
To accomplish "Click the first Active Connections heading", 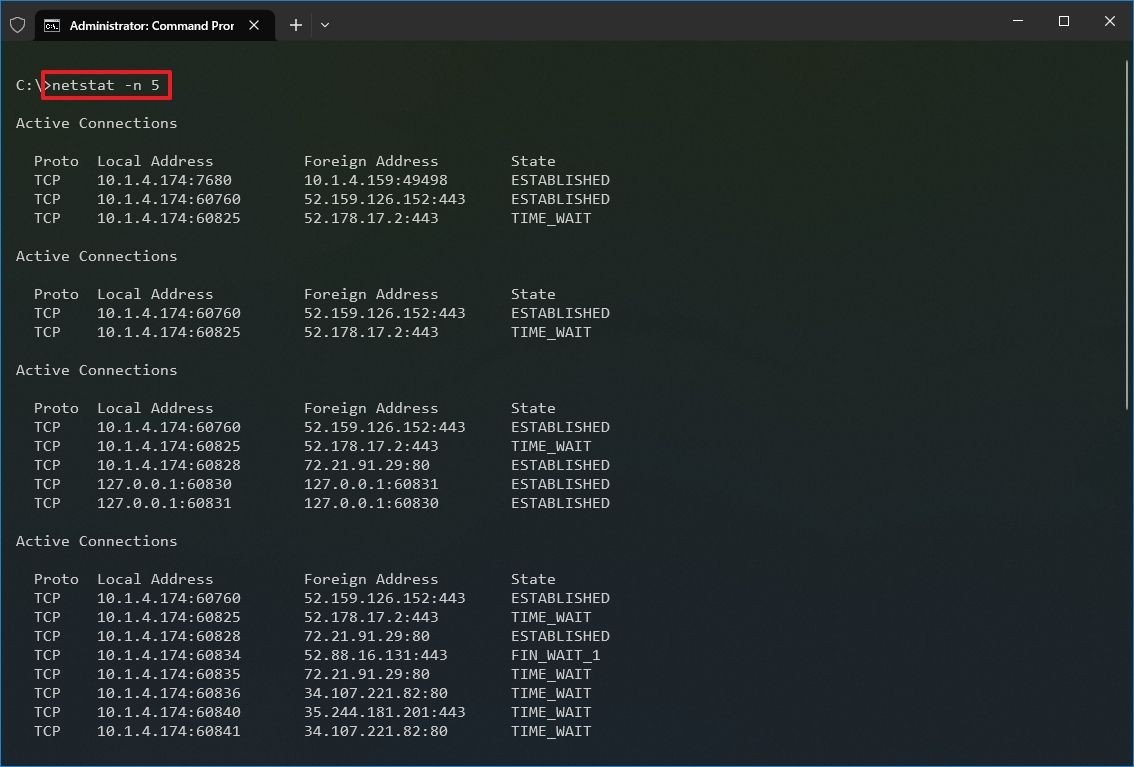I will click(96, 122).
